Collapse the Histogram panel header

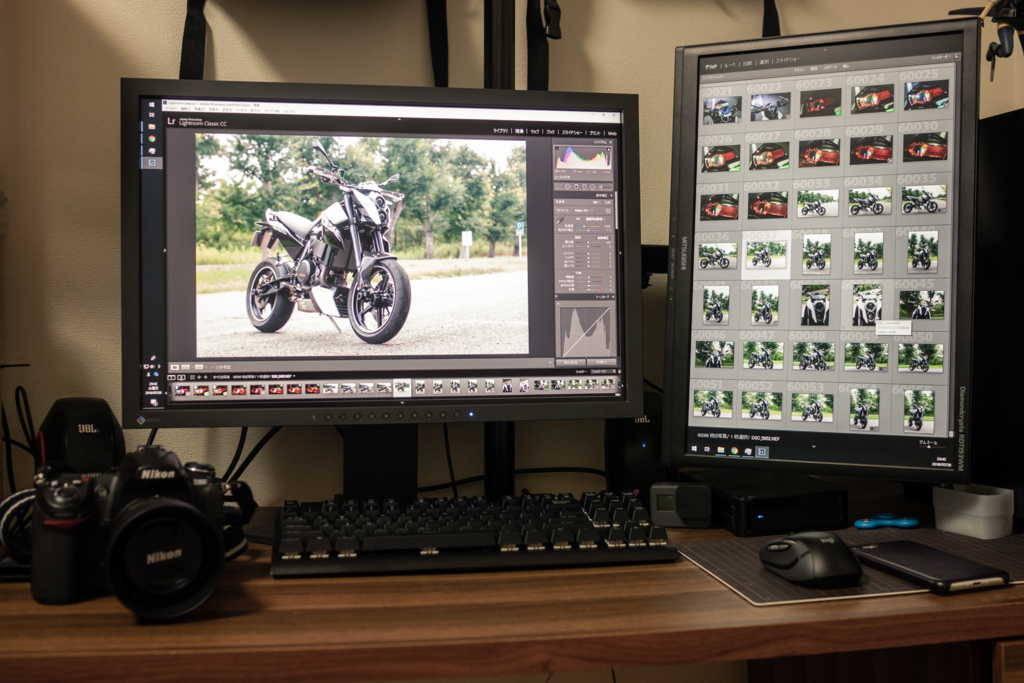(x=611, y=142)
